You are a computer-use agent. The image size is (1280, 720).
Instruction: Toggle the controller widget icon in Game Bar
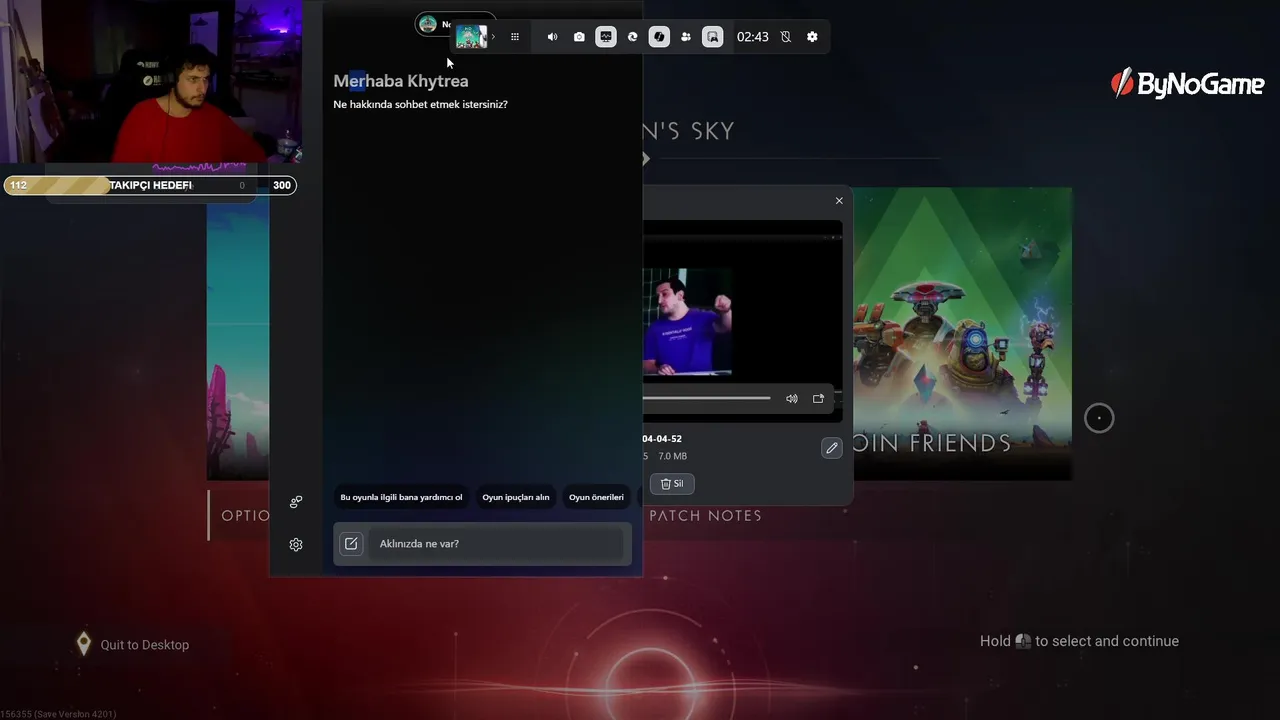coord(713,37)
